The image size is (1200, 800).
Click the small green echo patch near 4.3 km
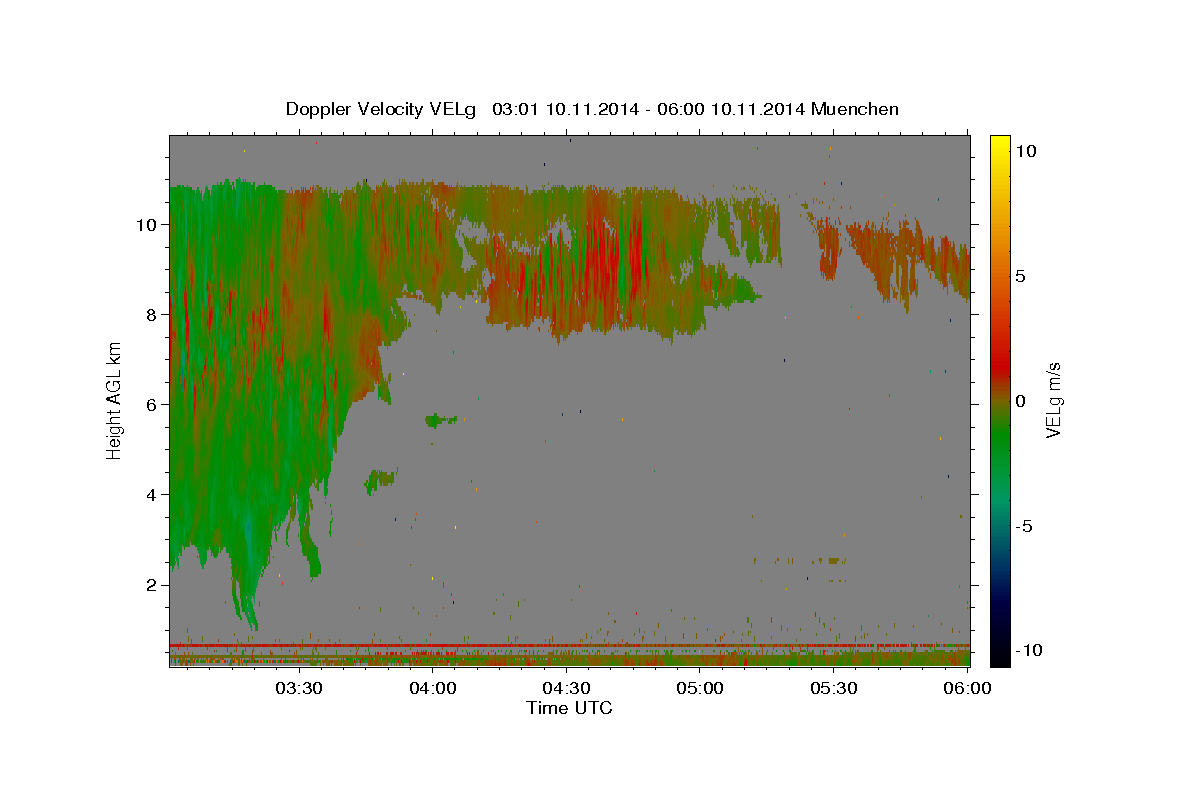pyautogui.click(x=381, y=481)
